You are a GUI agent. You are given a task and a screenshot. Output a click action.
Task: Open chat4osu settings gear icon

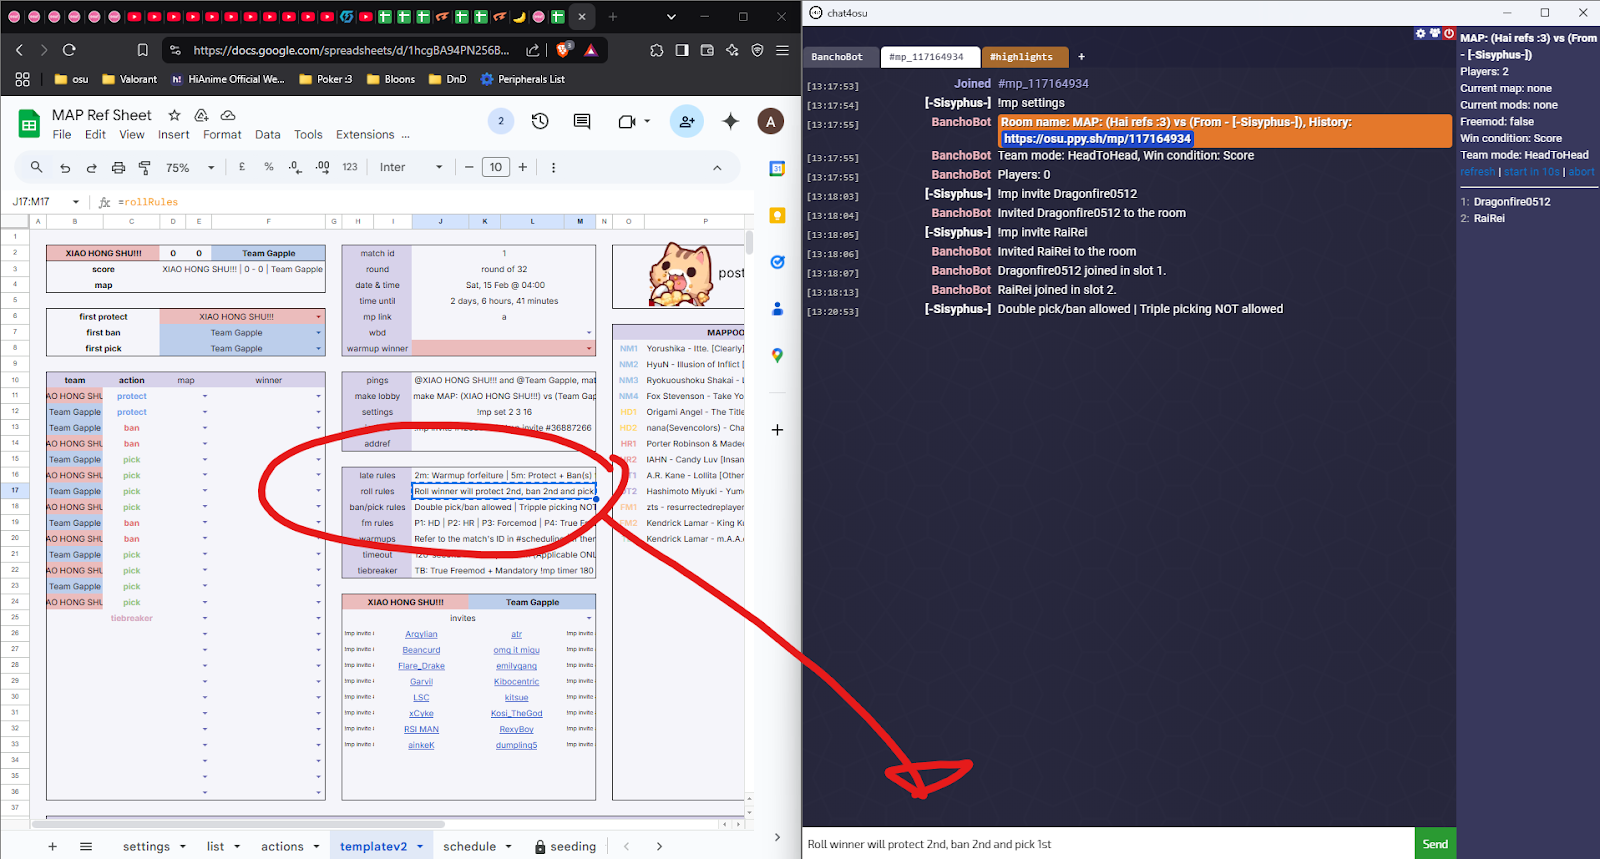[x=1420, y=33]
